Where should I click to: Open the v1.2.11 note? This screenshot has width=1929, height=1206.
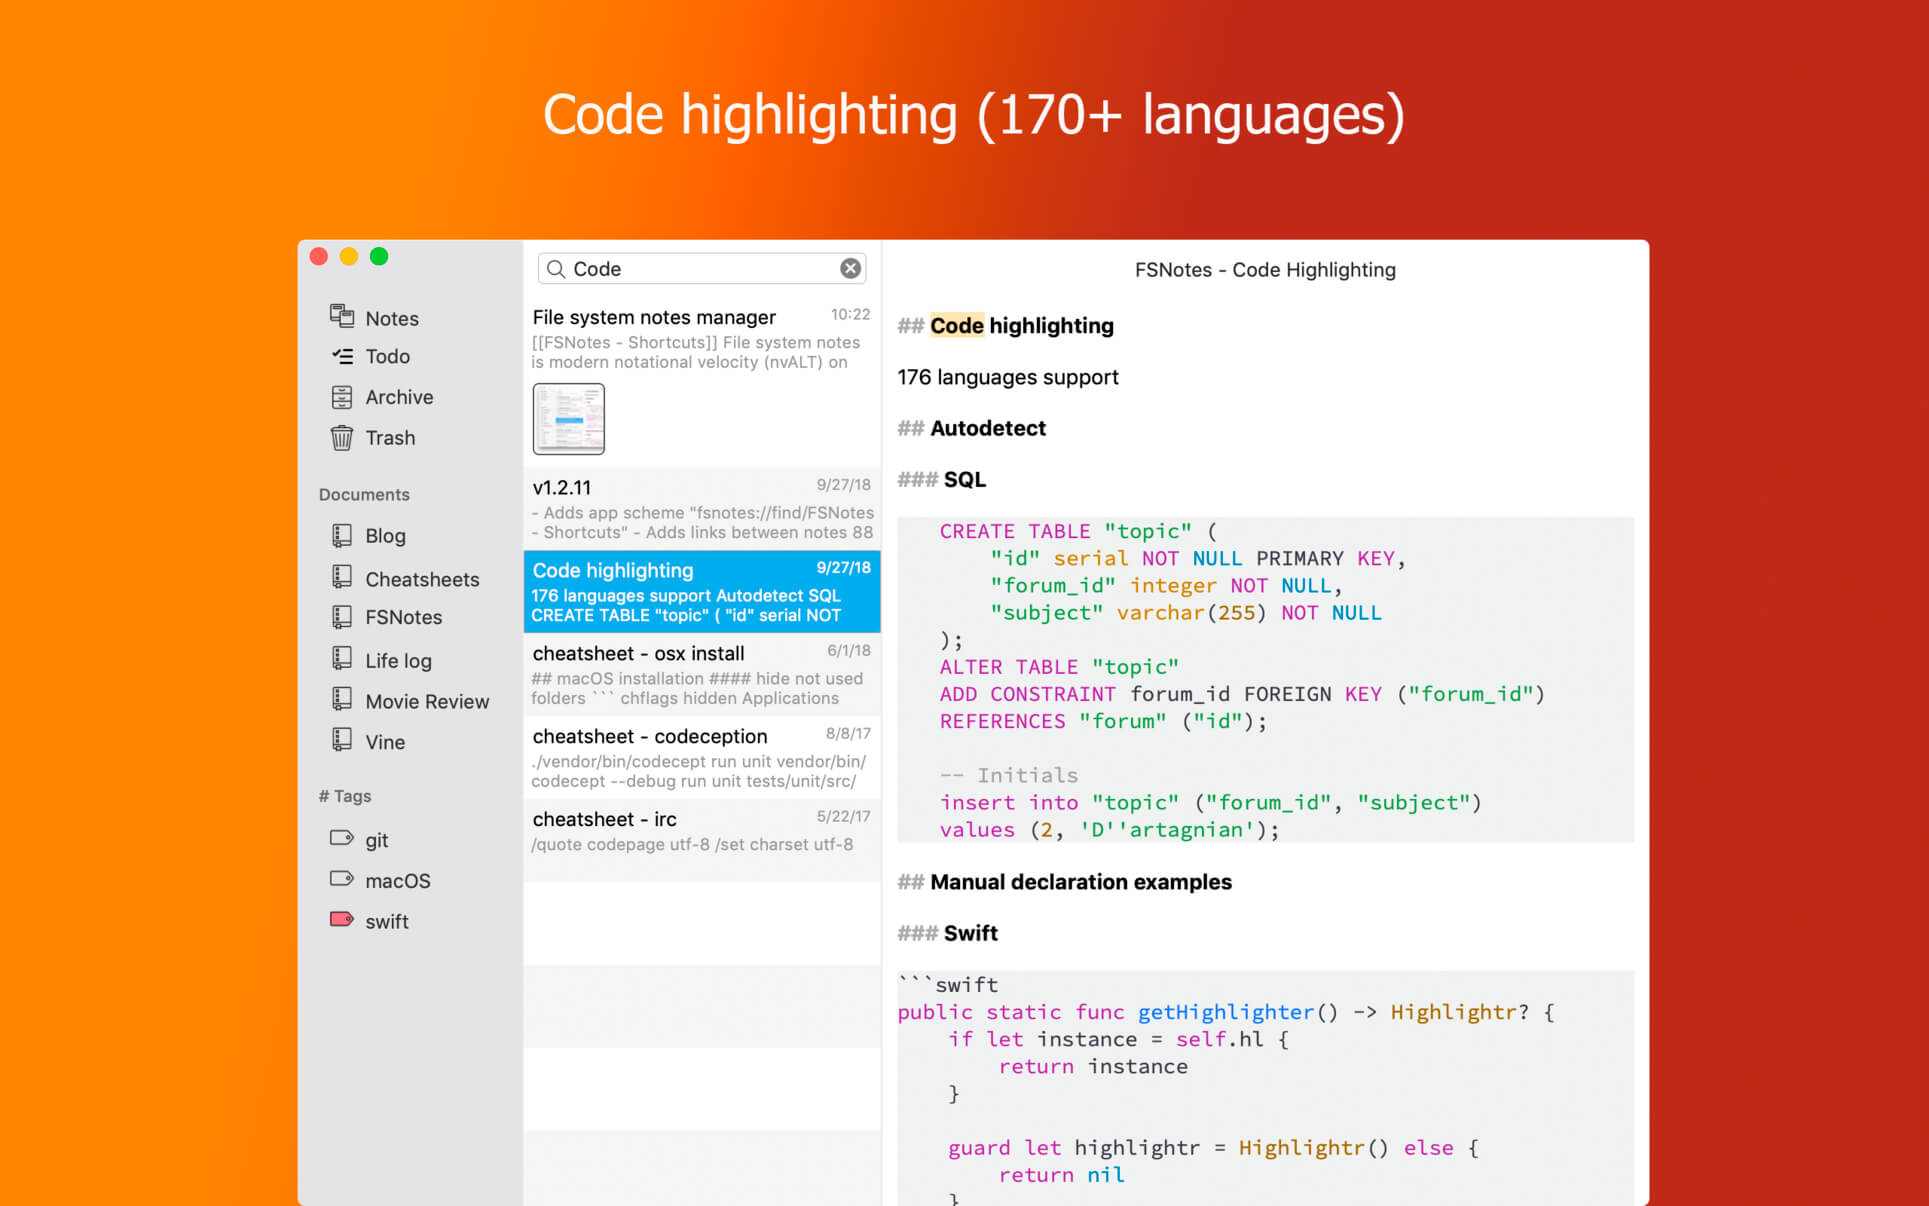pos(700,508)
